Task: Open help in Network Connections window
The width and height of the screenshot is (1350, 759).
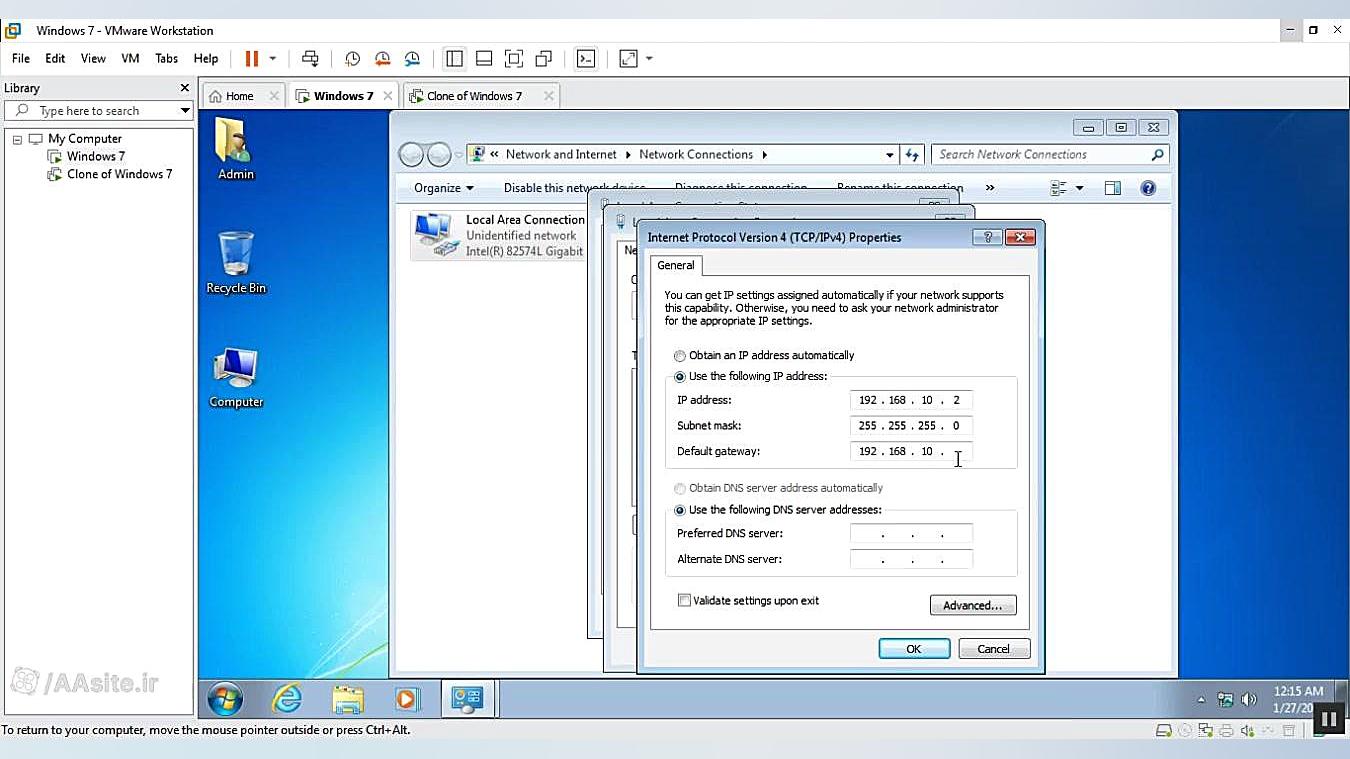Action: 1148,188
